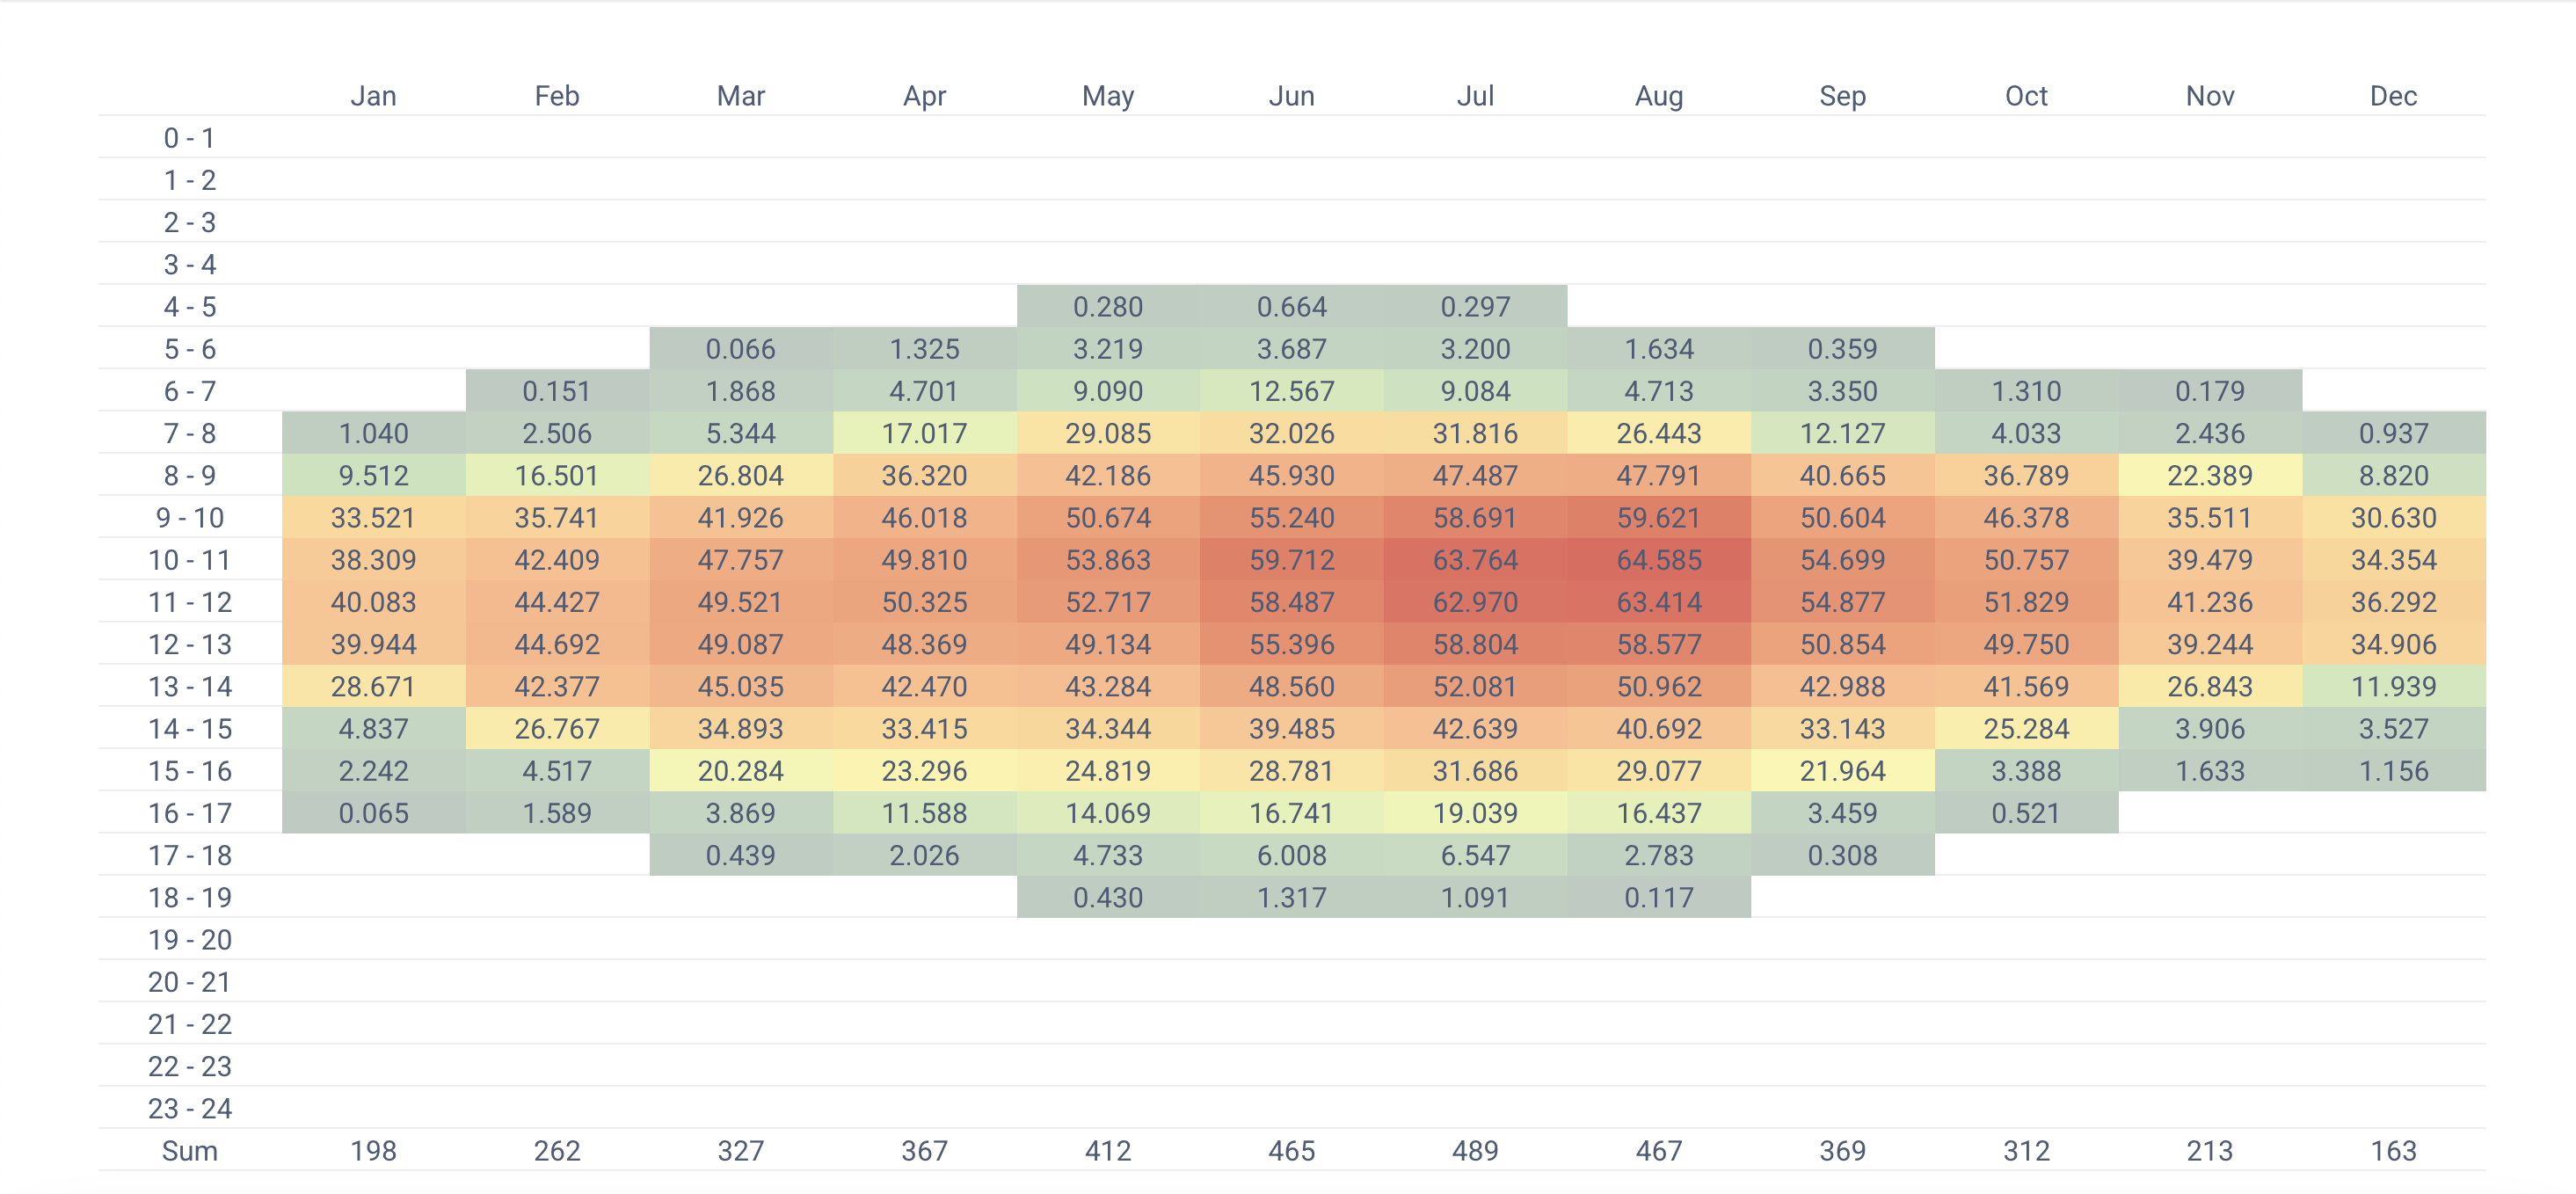Click the Mar column header
Image resolution: width=2576 pixels, height=1194 pixels.
point(741,96)
